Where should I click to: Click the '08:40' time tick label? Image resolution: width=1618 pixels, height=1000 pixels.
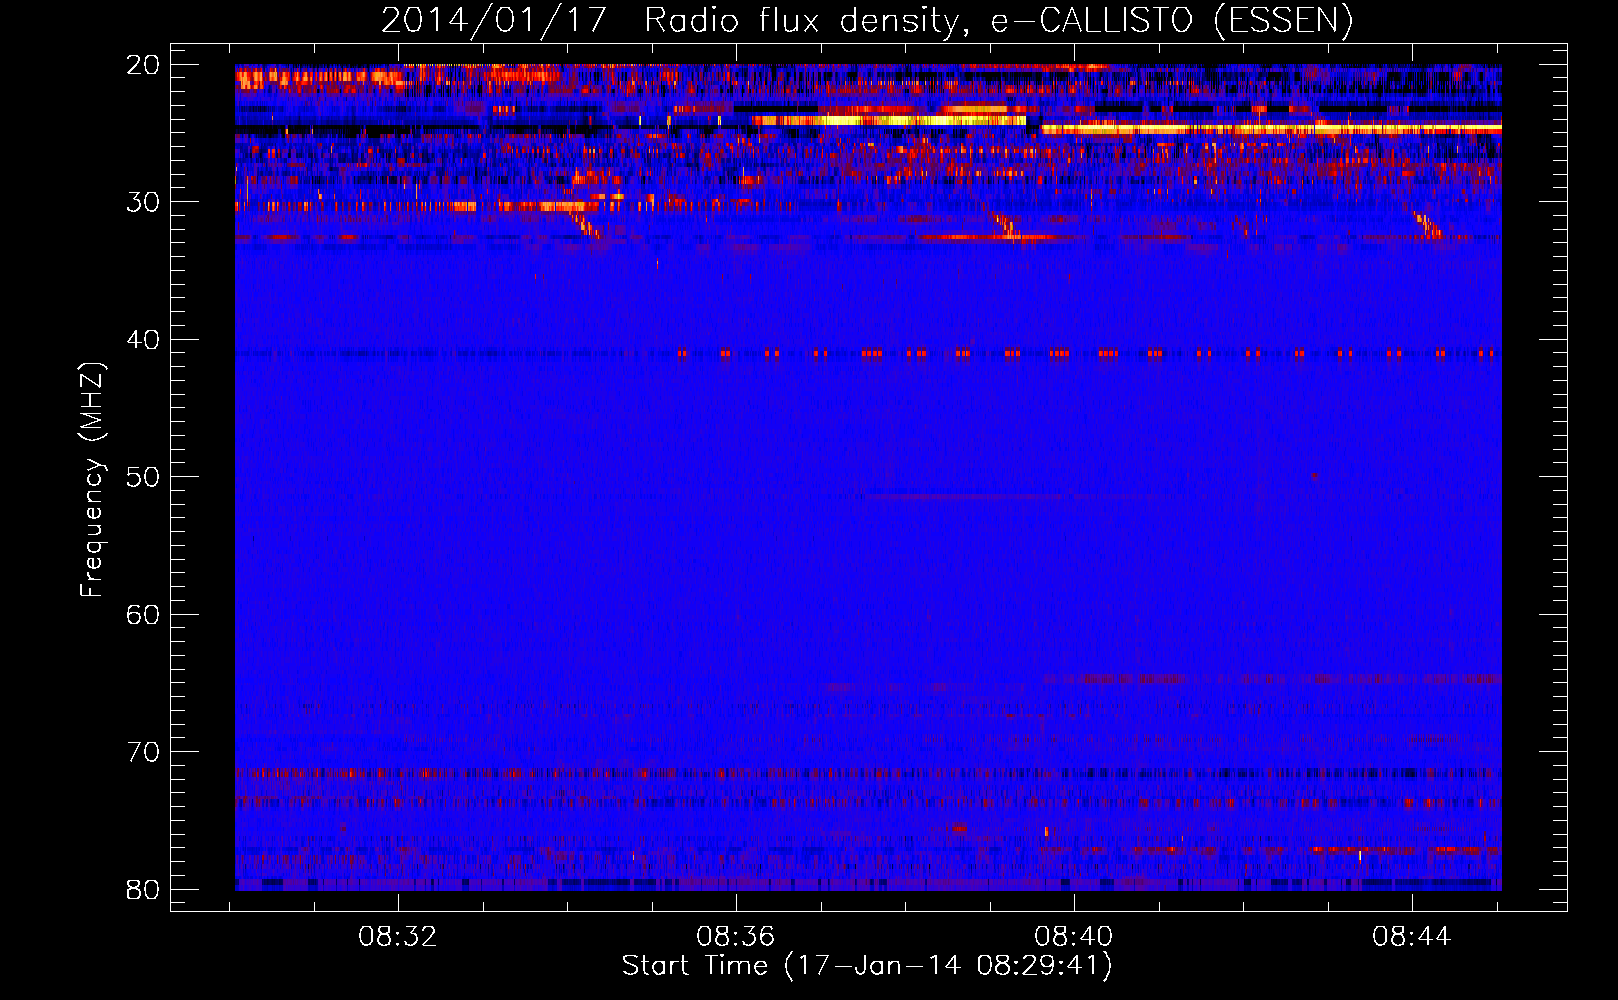(1074, 937)
